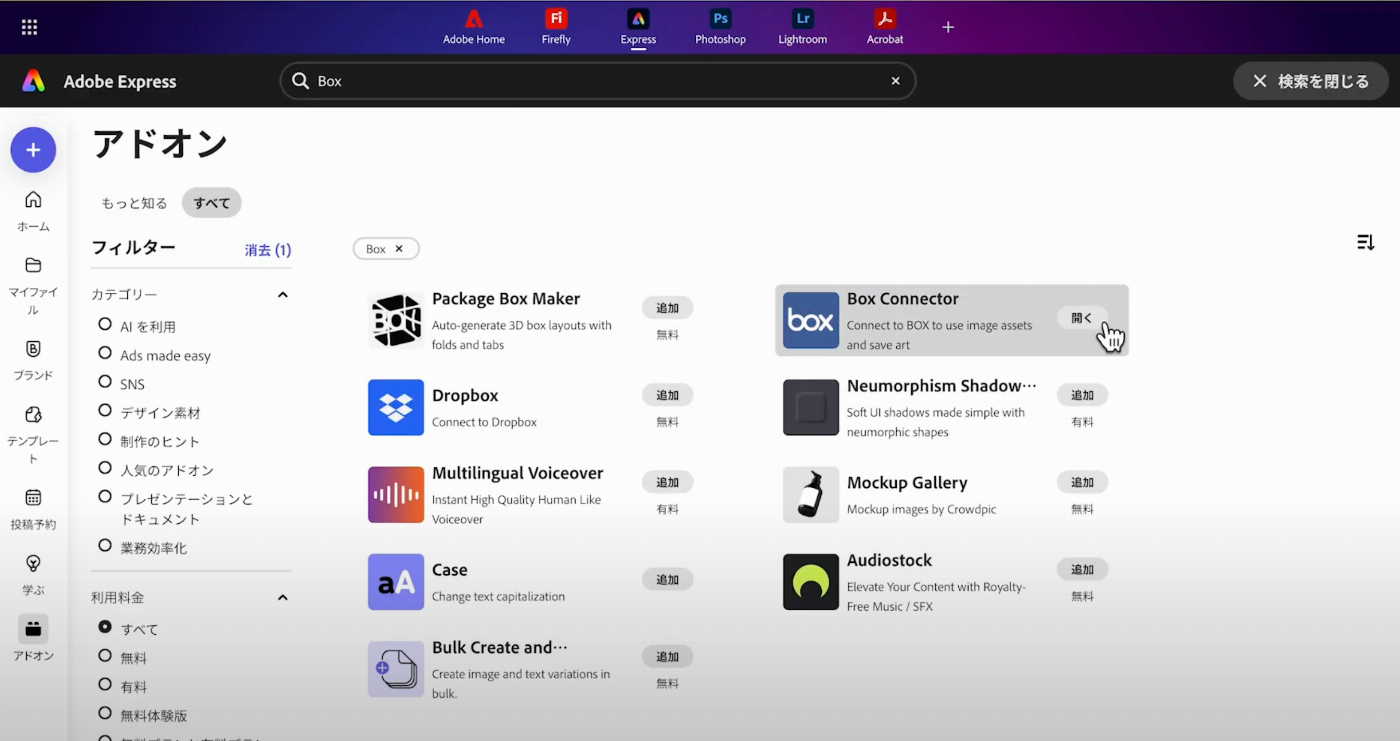1400x741 pixels.
Task: Open the ブランド brand sidebar icon
Action: 33,349
